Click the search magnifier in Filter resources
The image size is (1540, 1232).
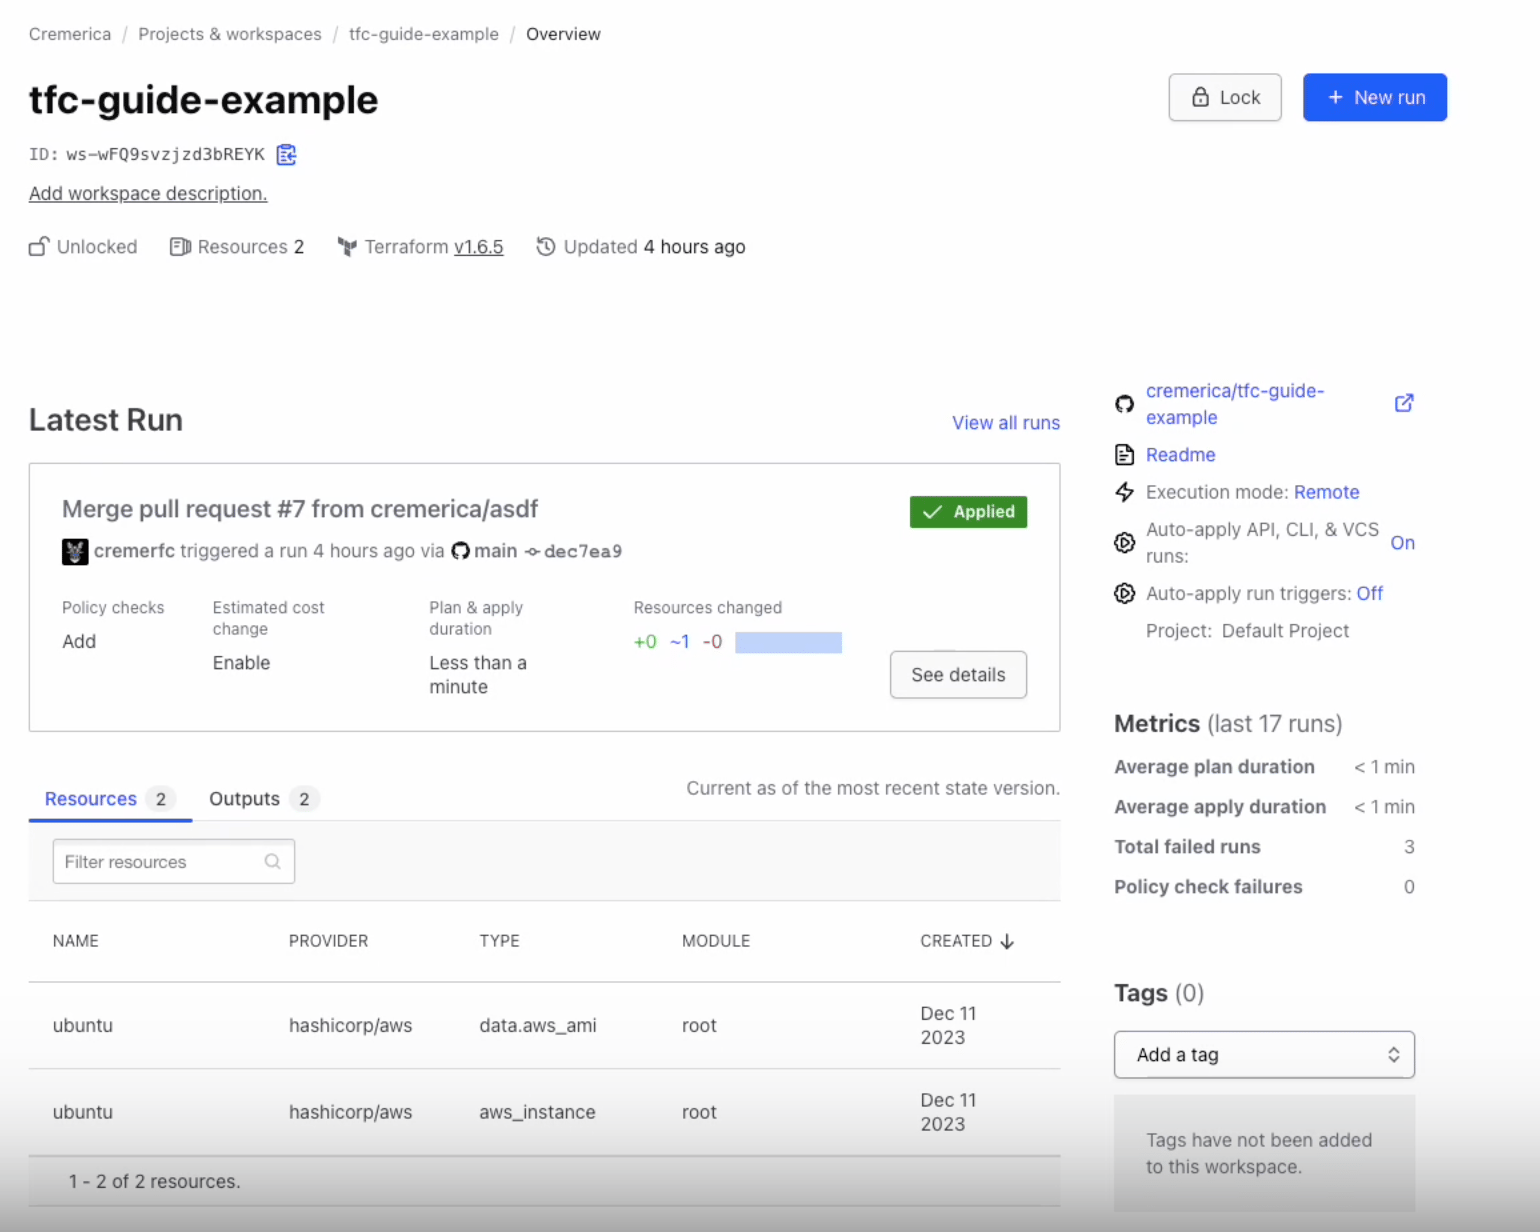[272, 862]
